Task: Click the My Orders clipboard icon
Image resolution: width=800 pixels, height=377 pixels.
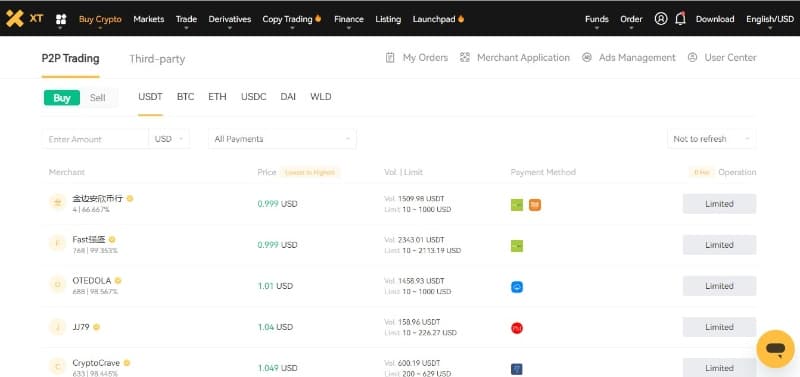Action: (390, 58)
